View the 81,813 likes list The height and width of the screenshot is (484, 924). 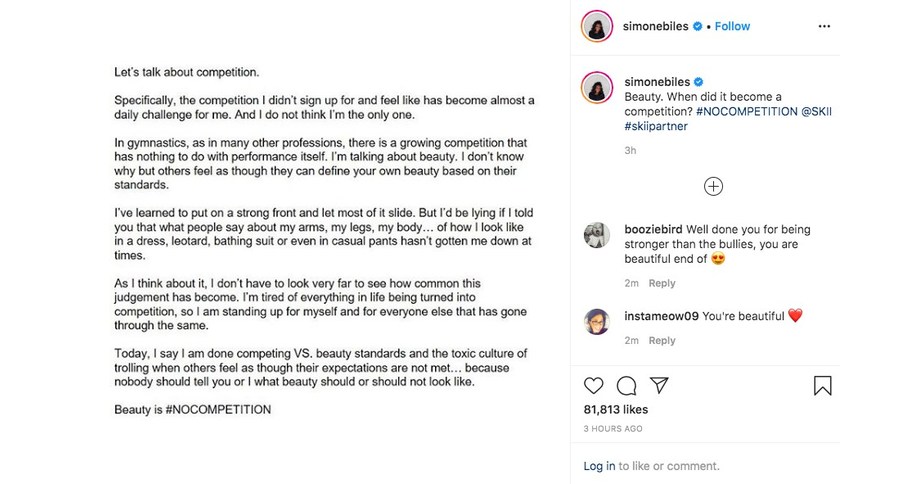(x=615, y=409)
